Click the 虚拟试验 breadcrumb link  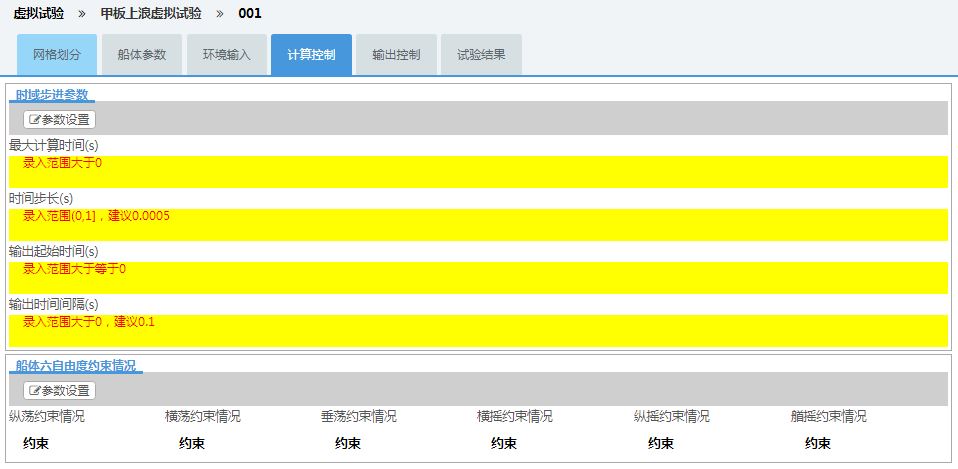38,13
